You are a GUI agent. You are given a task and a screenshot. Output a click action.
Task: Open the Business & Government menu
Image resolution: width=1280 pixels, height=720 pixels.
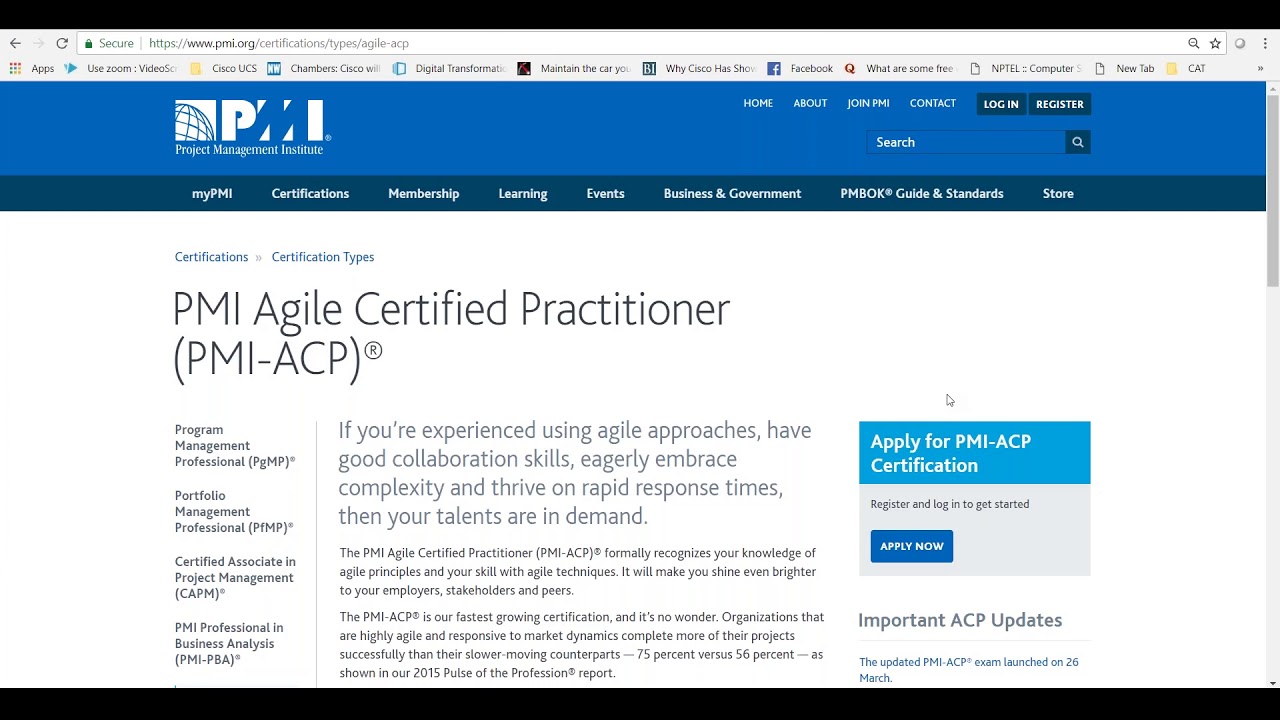coord(732,194)
